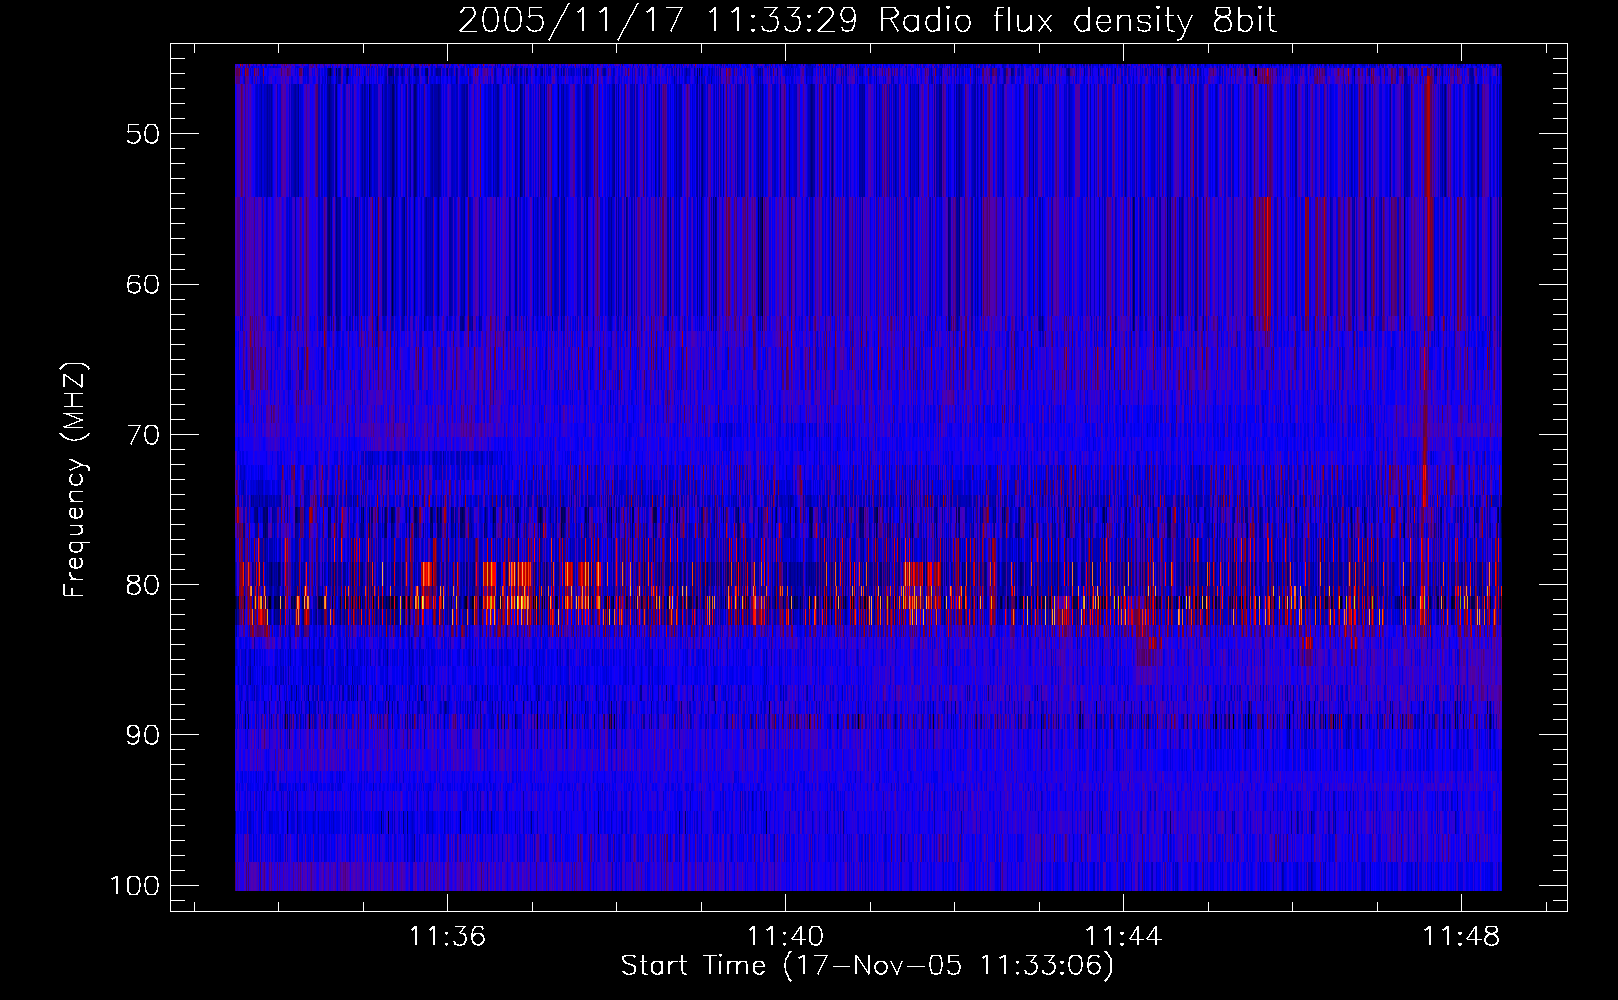This screenshot has width=1618, height=1000.
Task: Click the x-axis label "Start Time (17-Nov-05 11:33:06)"
Action: [x=867, y=966]
